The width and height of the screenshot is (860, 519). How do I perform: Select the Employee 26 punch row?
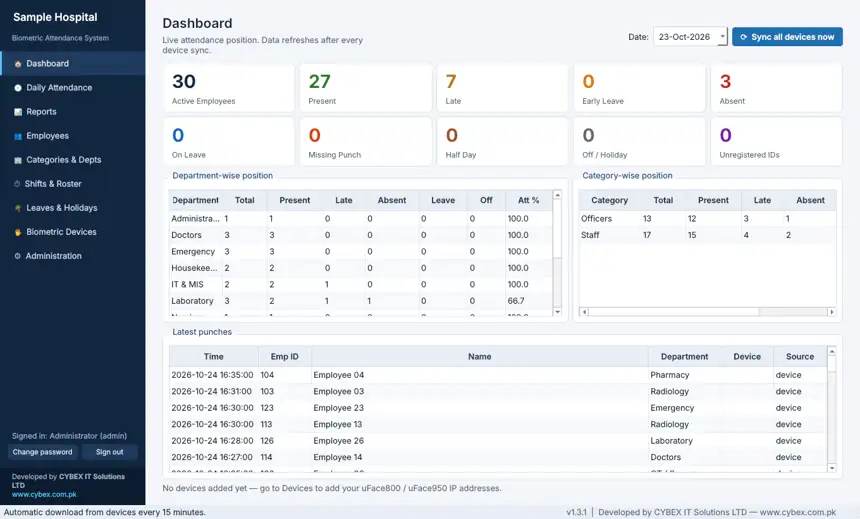point(497,441)
